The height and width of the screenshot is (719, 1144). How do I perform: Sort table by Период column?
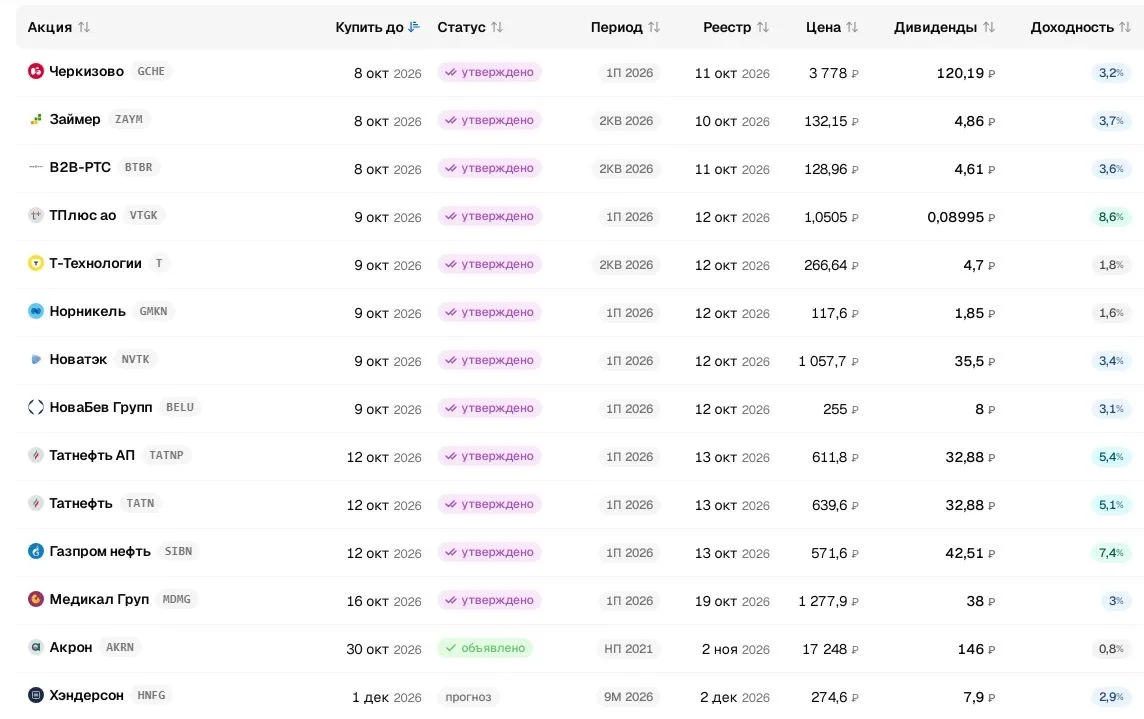[625, 27]
